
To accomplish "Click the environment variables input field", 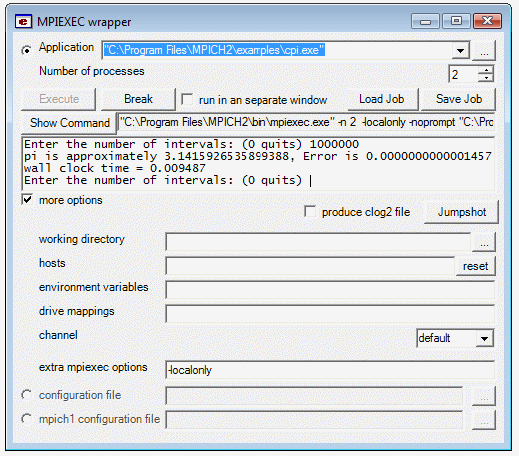I will 330,289.
